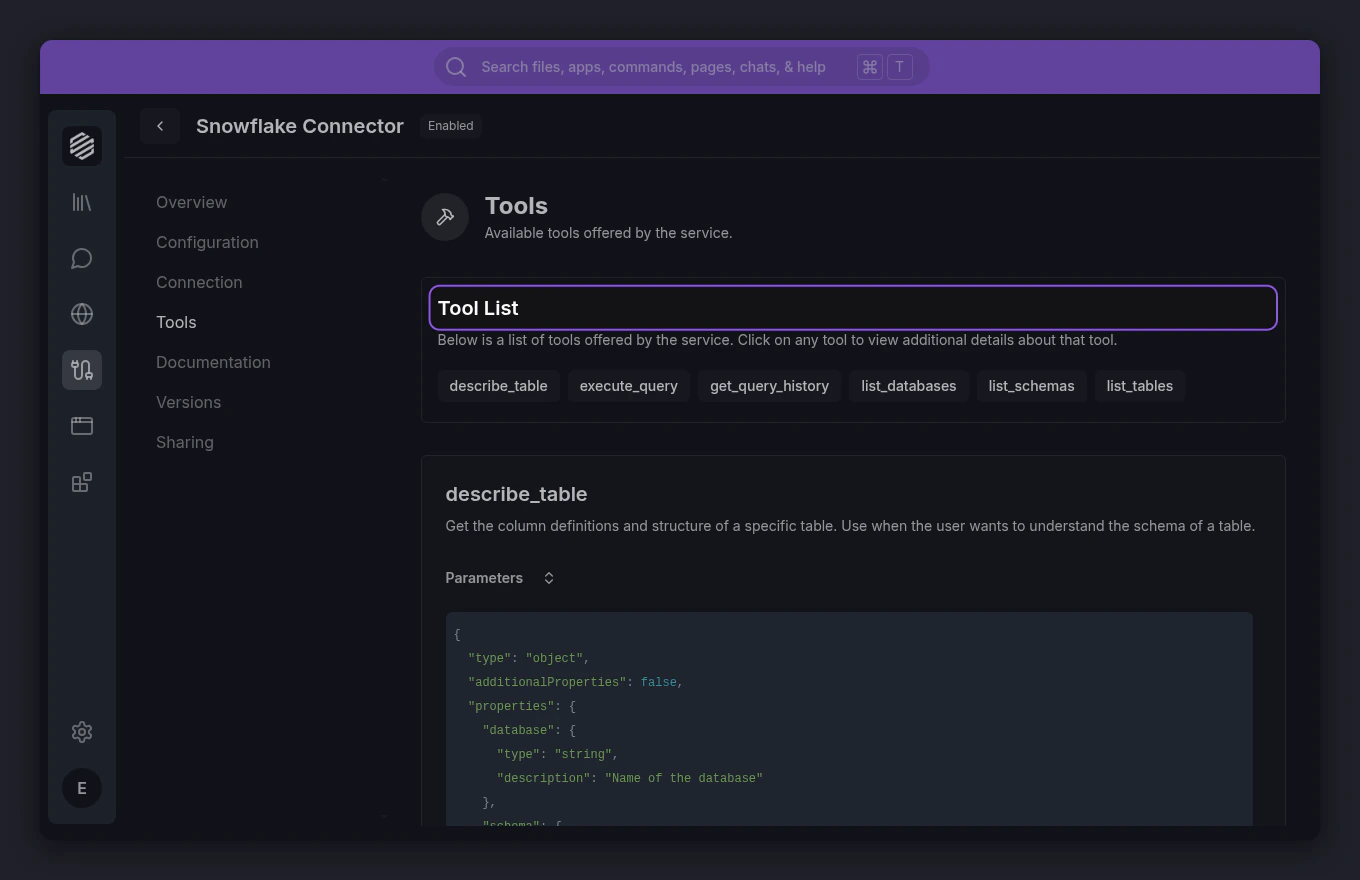Open the chat bubble icon
Screen dimensions: 1360x880
pyautogui.click(x=82, y=258)
